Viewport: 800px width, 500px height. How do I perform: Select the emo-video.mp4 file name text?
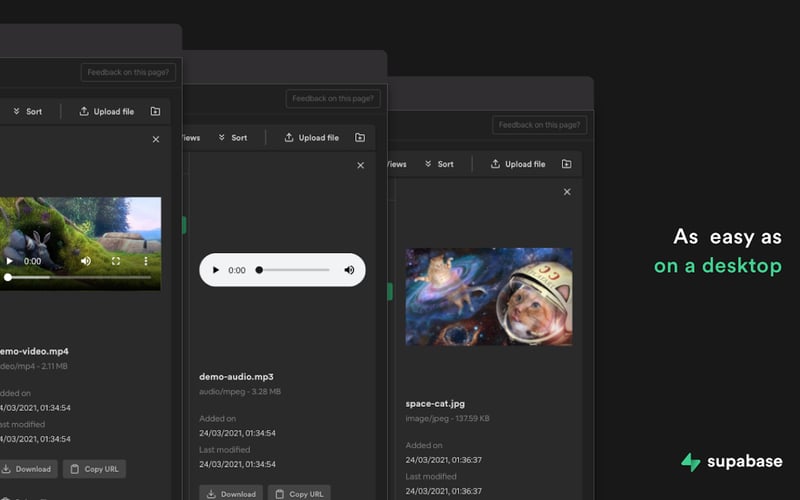click(x=34, y=351)
